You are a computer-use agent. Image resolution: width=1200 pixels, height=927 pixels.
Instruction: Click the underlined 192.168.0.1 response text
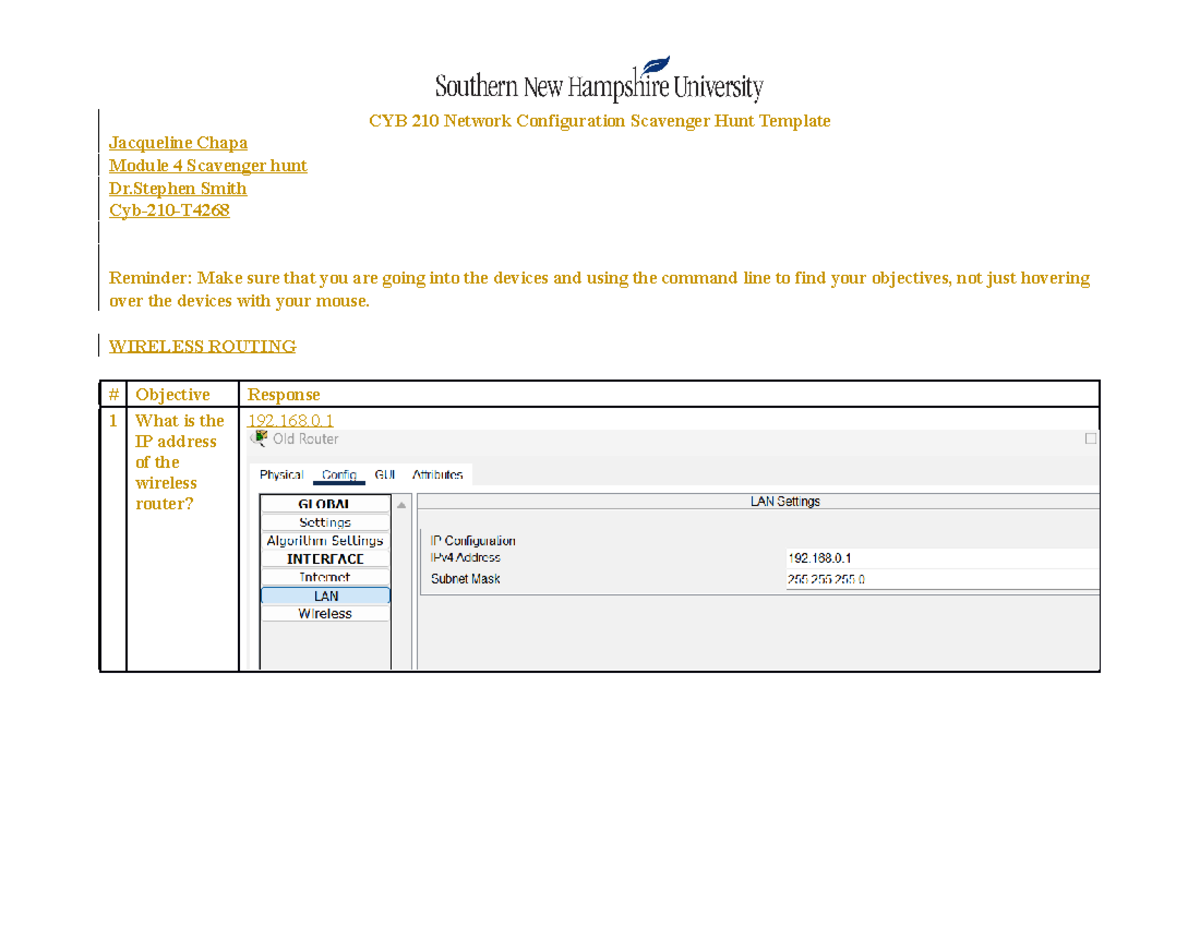(290, 421)
